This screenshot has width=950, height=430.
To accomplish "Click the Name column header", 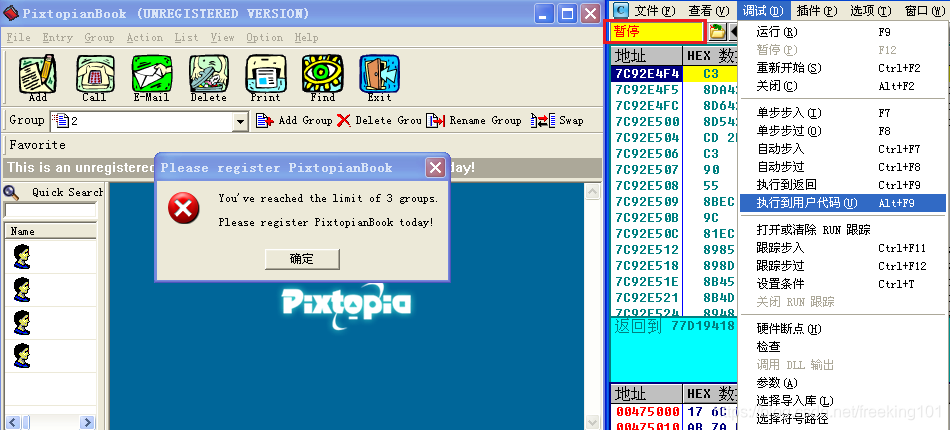I will [x=50, y=231].
